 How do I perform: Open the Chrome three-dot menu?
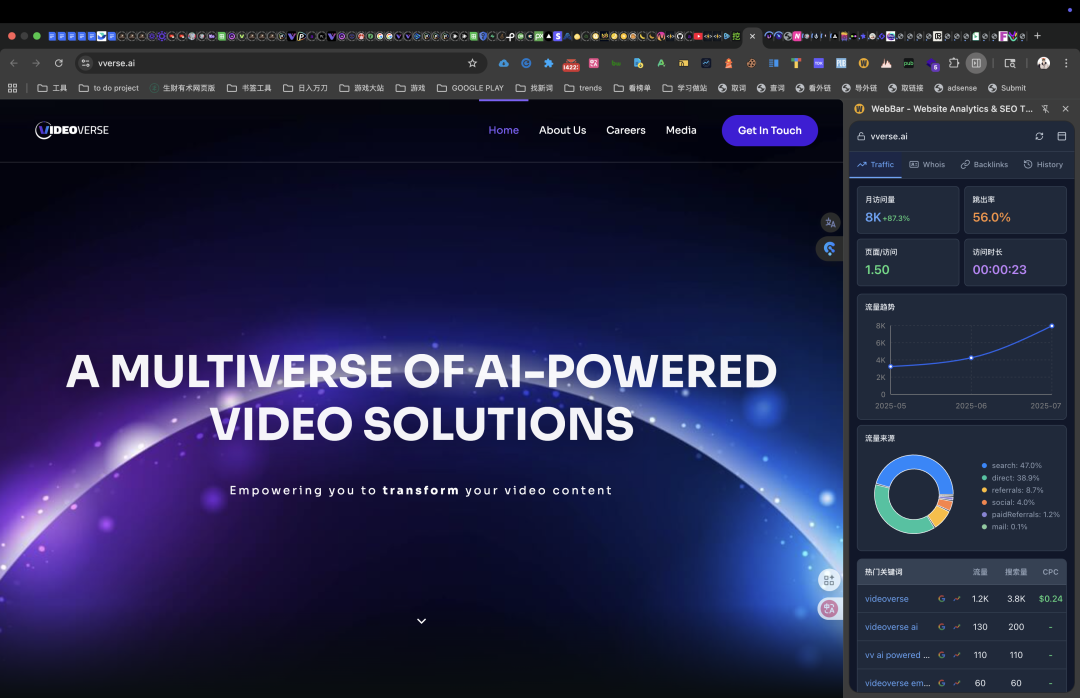(x=1066, y=63)
